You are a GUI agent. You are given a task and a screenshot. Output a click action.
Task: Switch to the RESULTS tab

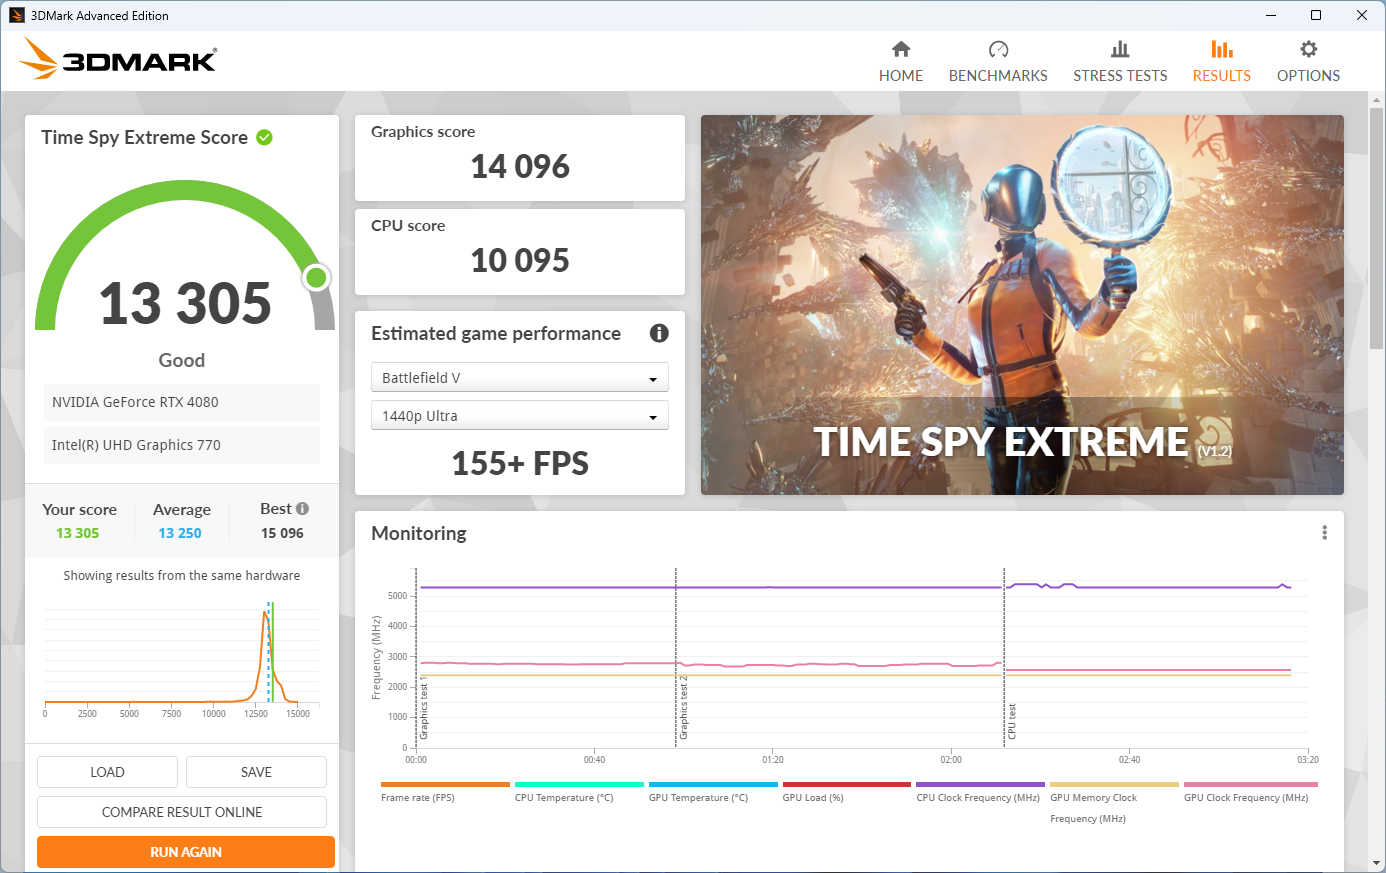1221,62
